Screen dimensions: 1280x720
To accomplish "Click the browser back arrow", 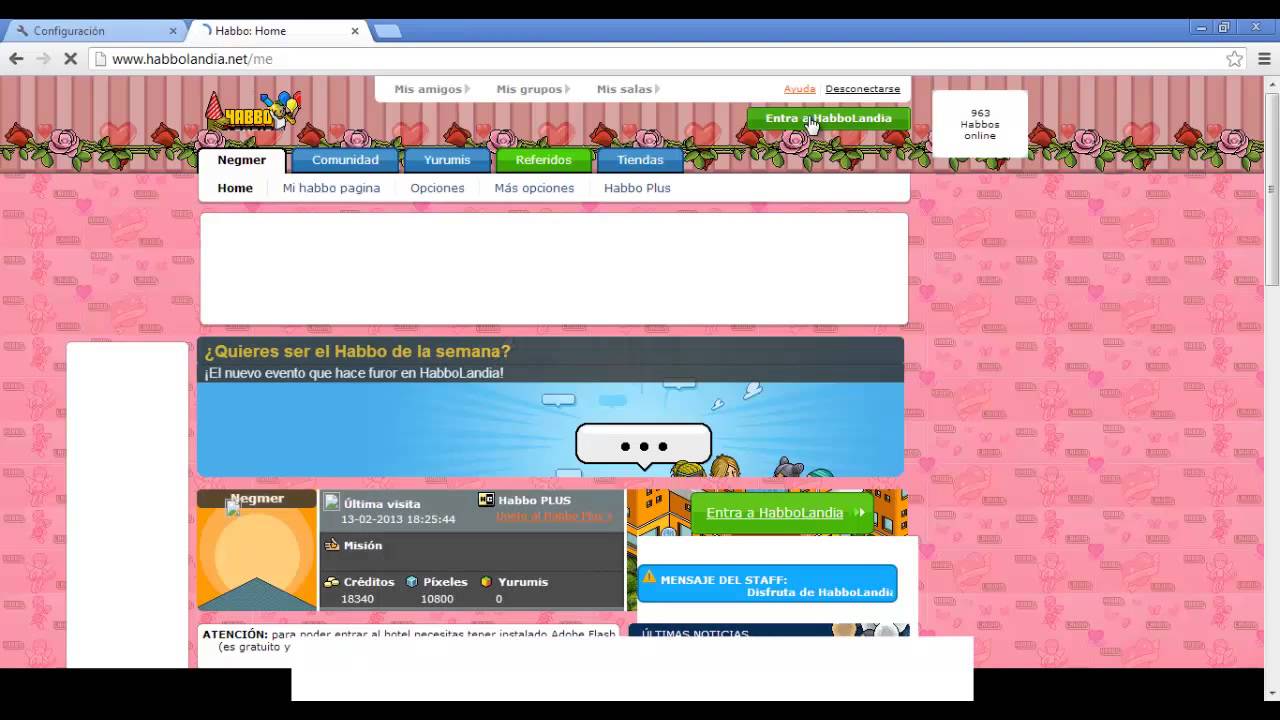I will [x=16, y=59].
